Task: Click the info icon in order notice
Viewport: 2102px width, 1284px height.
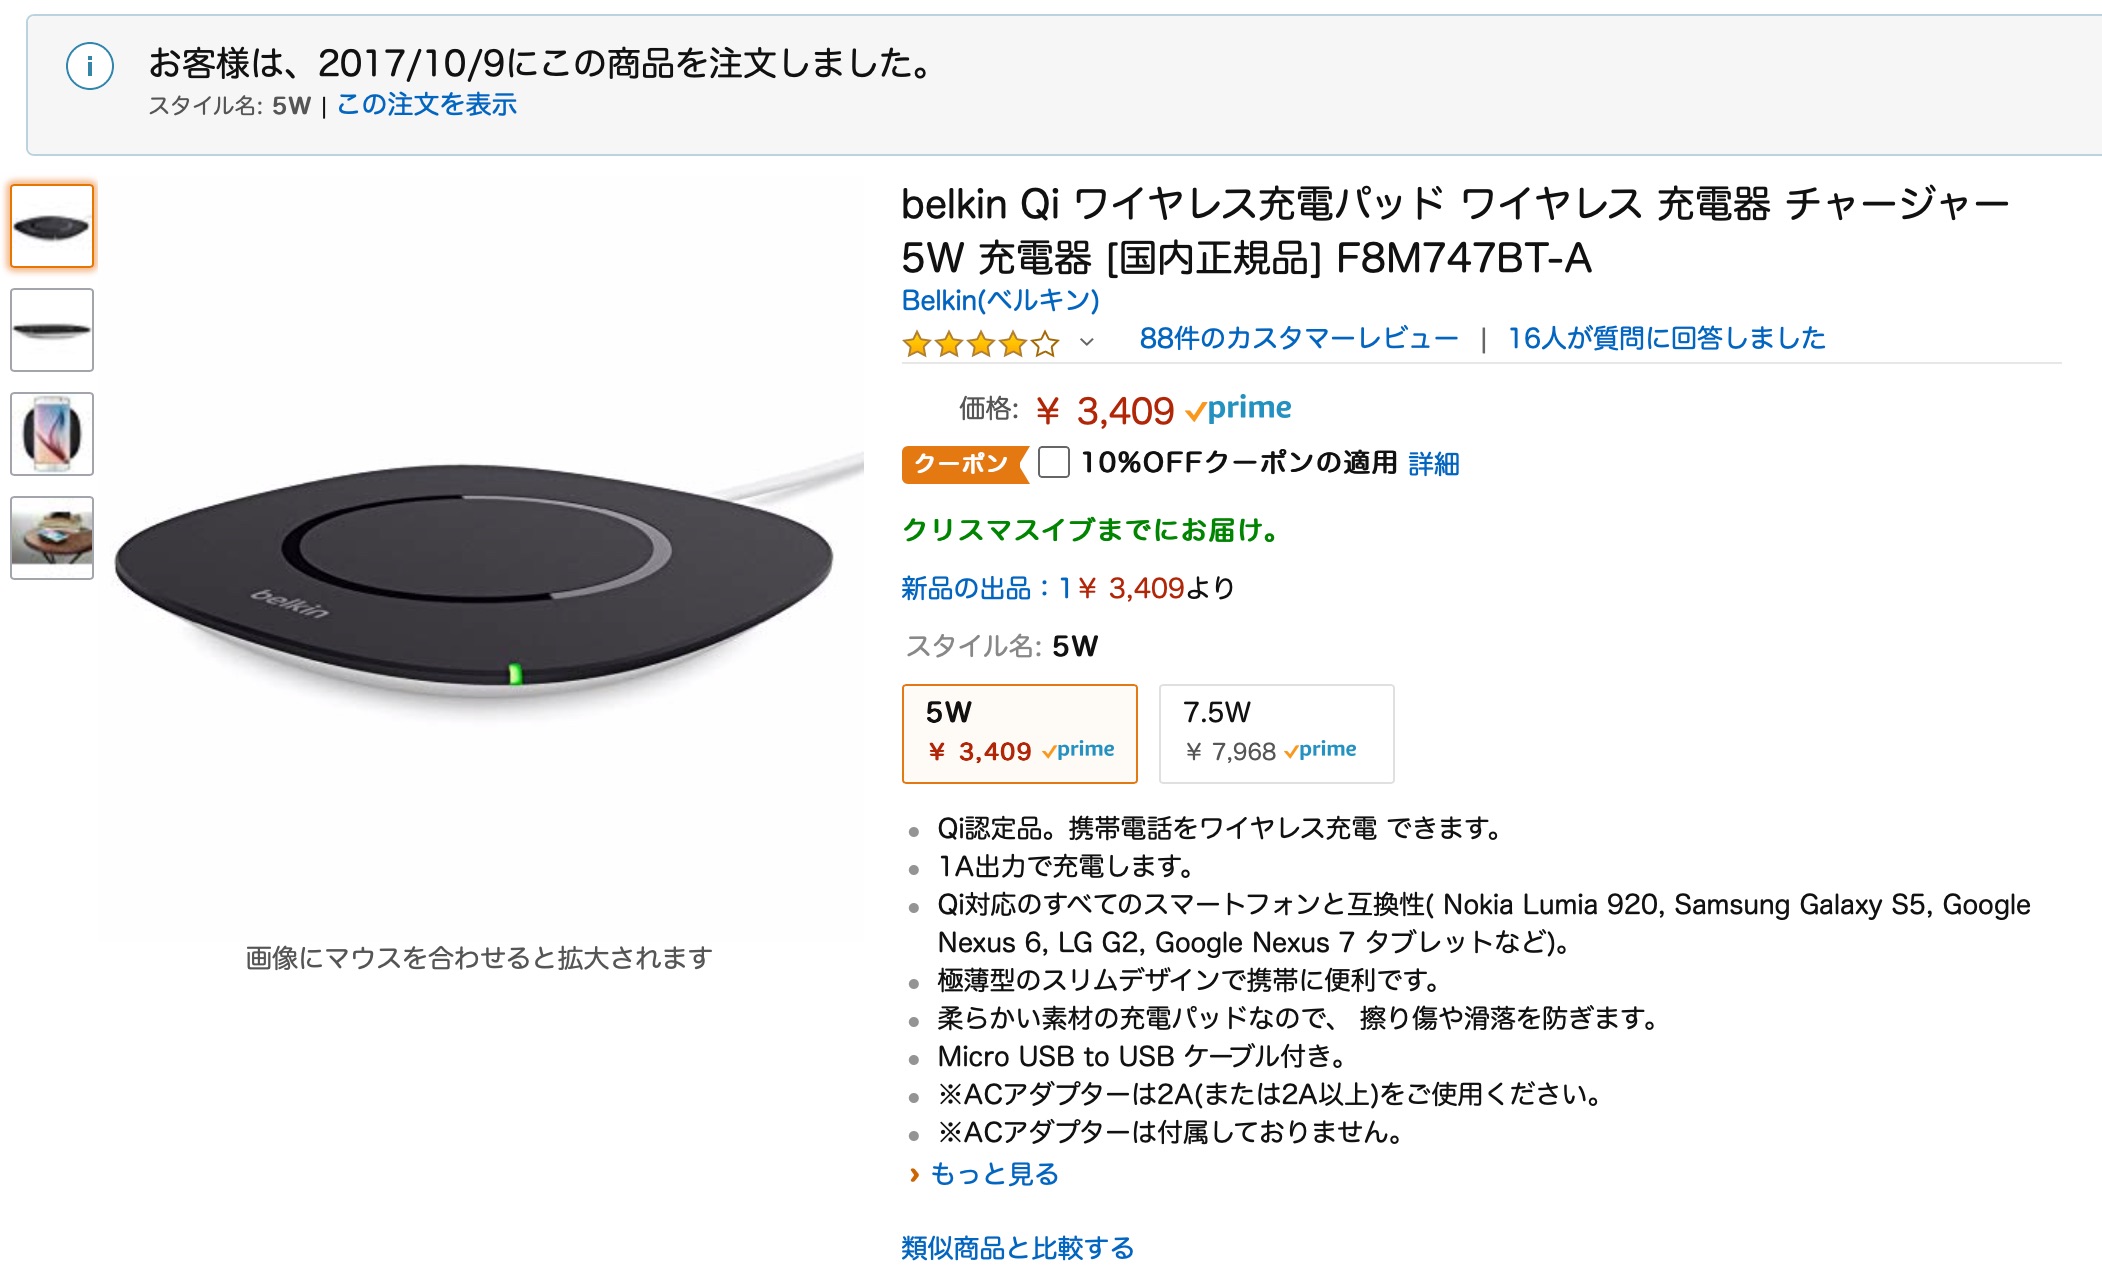Action: click(x=90, y=67)
